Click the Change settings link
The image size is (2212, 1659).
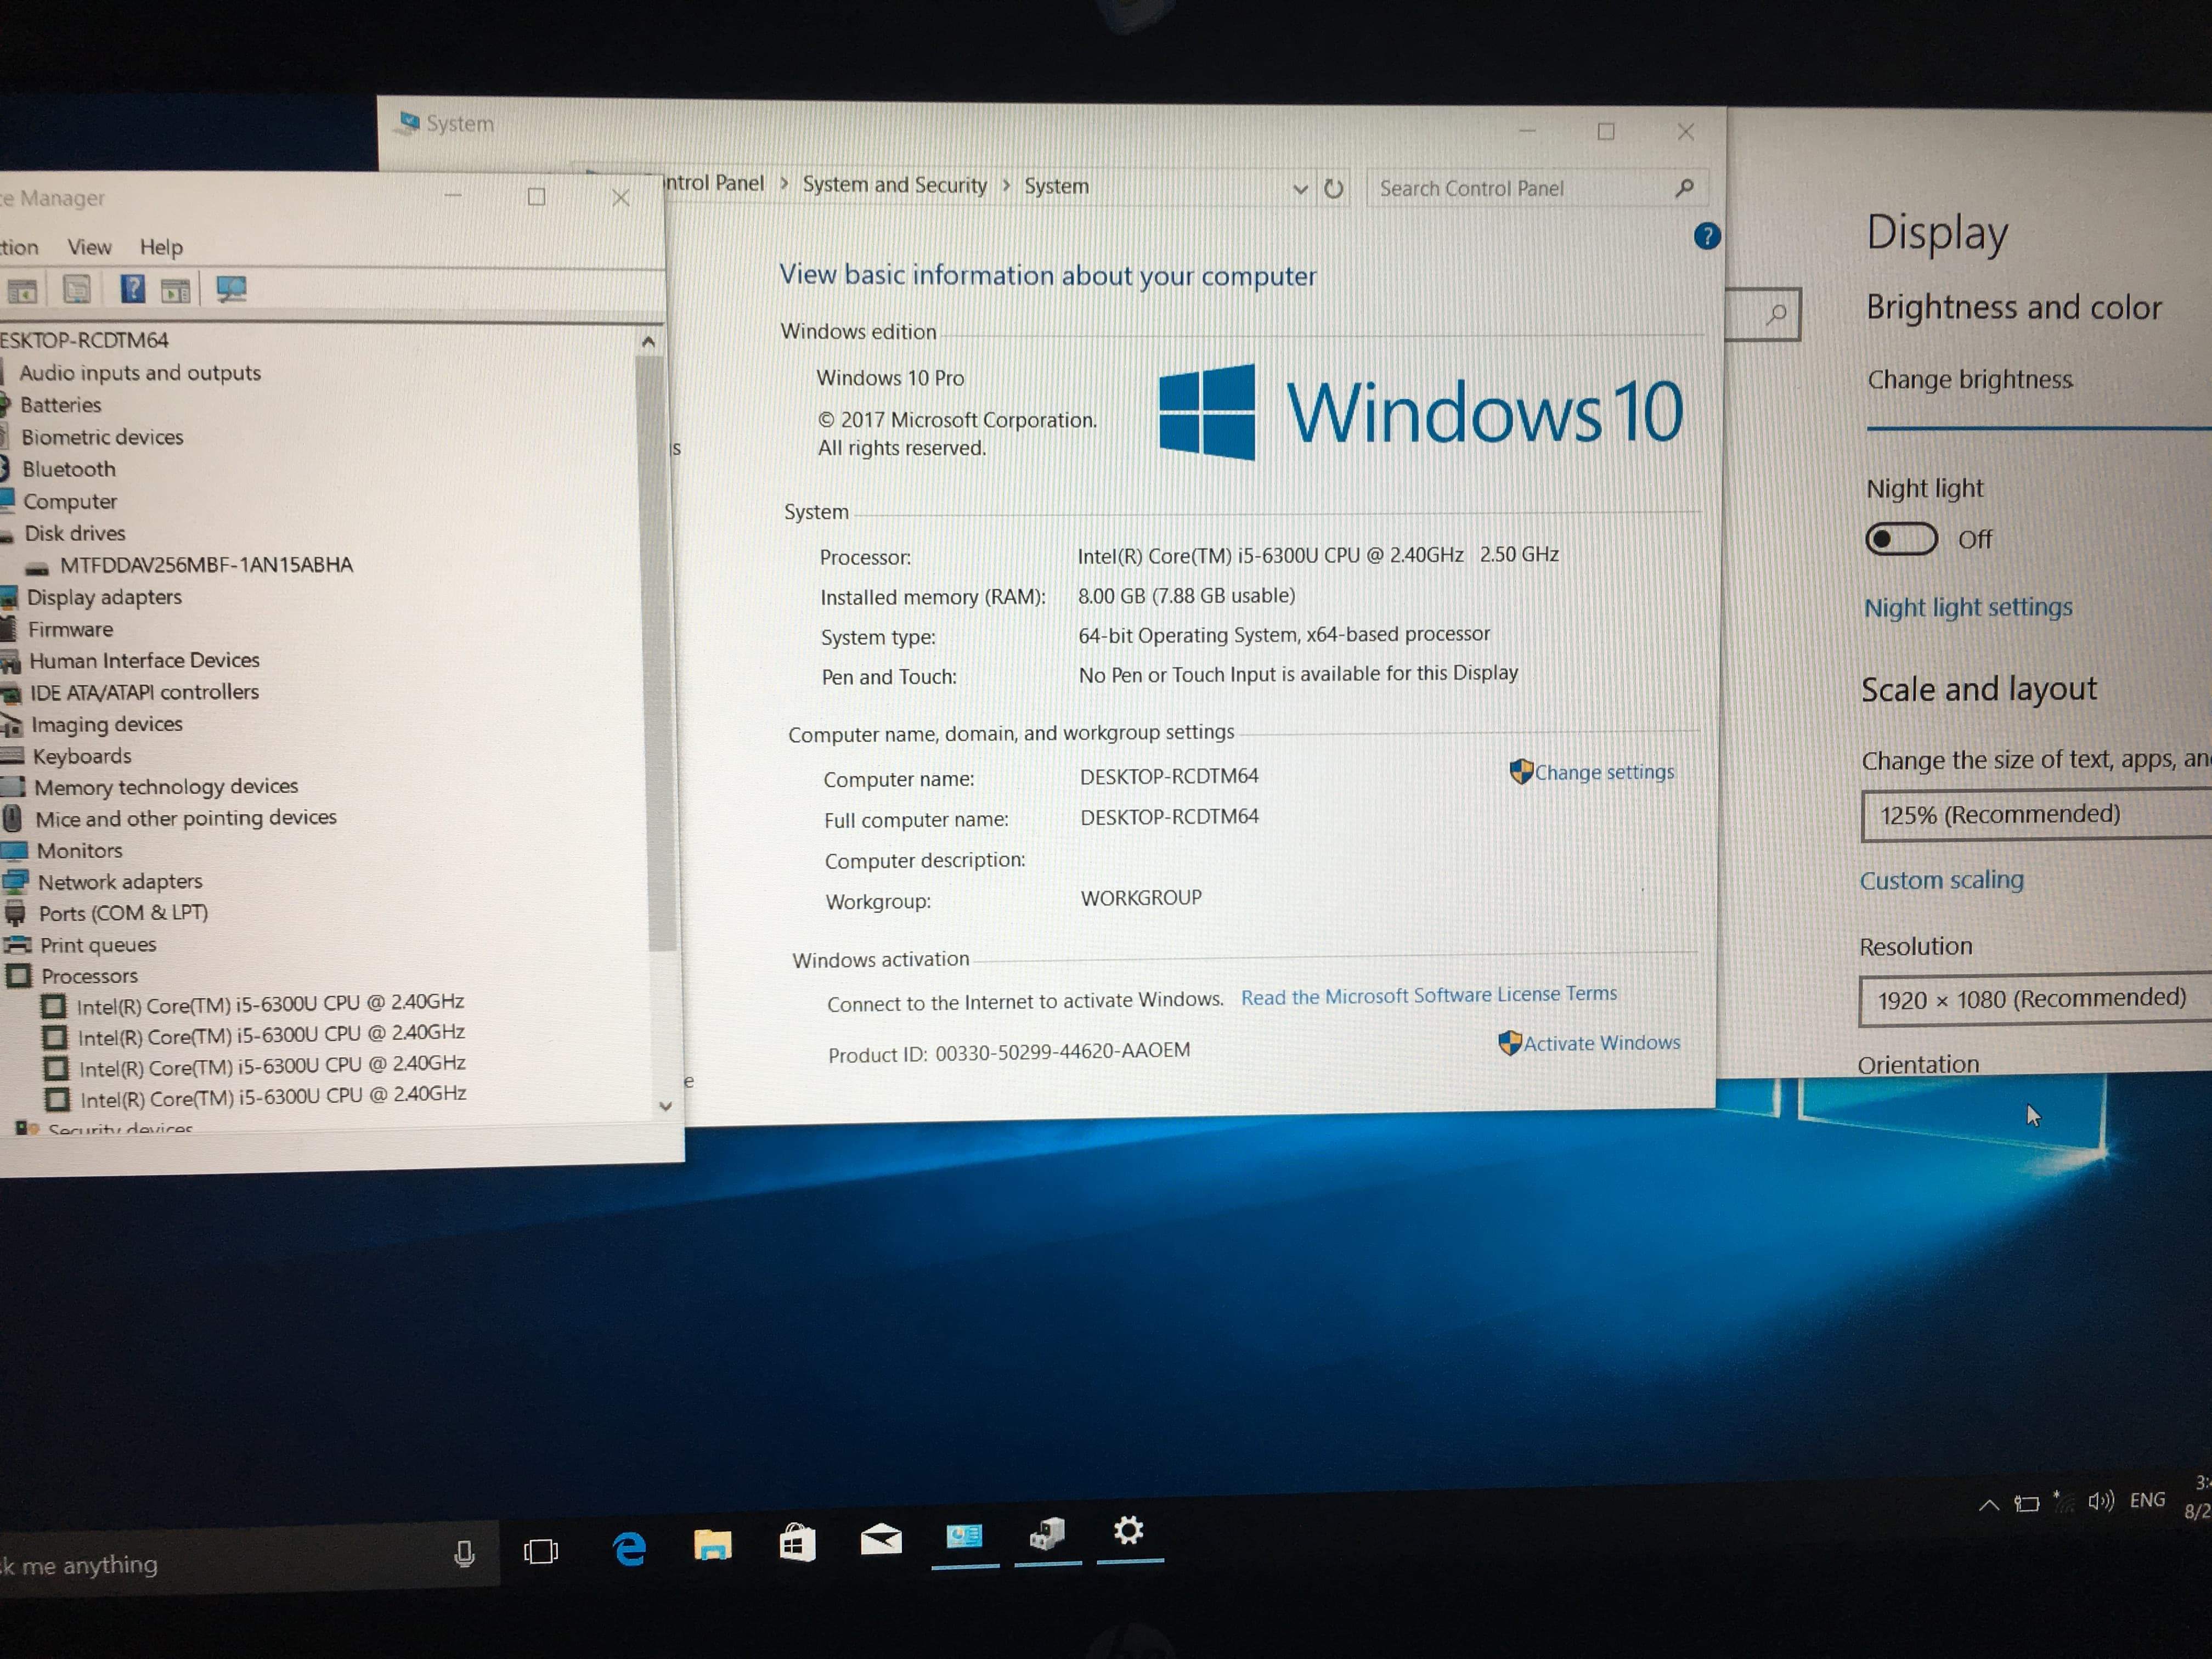pyautogui.click(x=1604, y=772)
